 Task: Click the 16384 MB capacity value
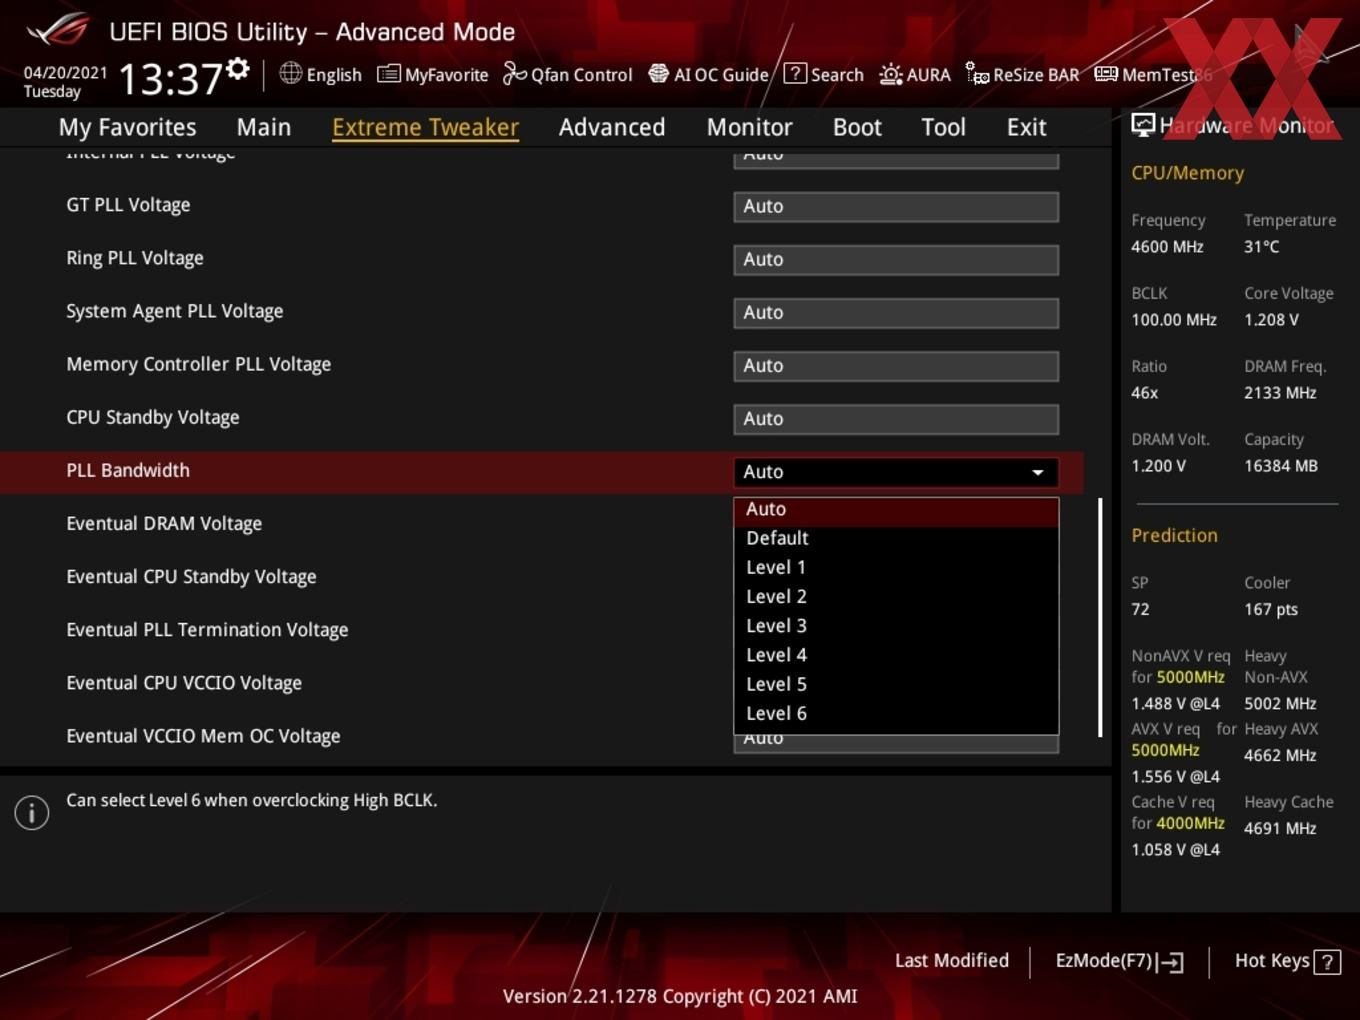tap(1281, 466)
